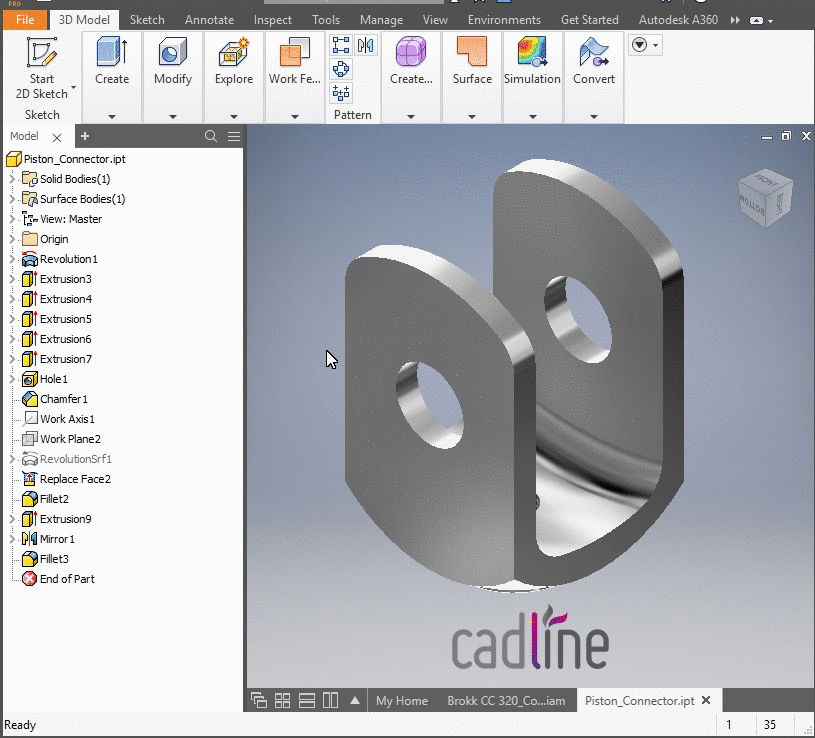
Task: Select the Mirror tool in the Pattern panel
Action: (x=365, y=45)
